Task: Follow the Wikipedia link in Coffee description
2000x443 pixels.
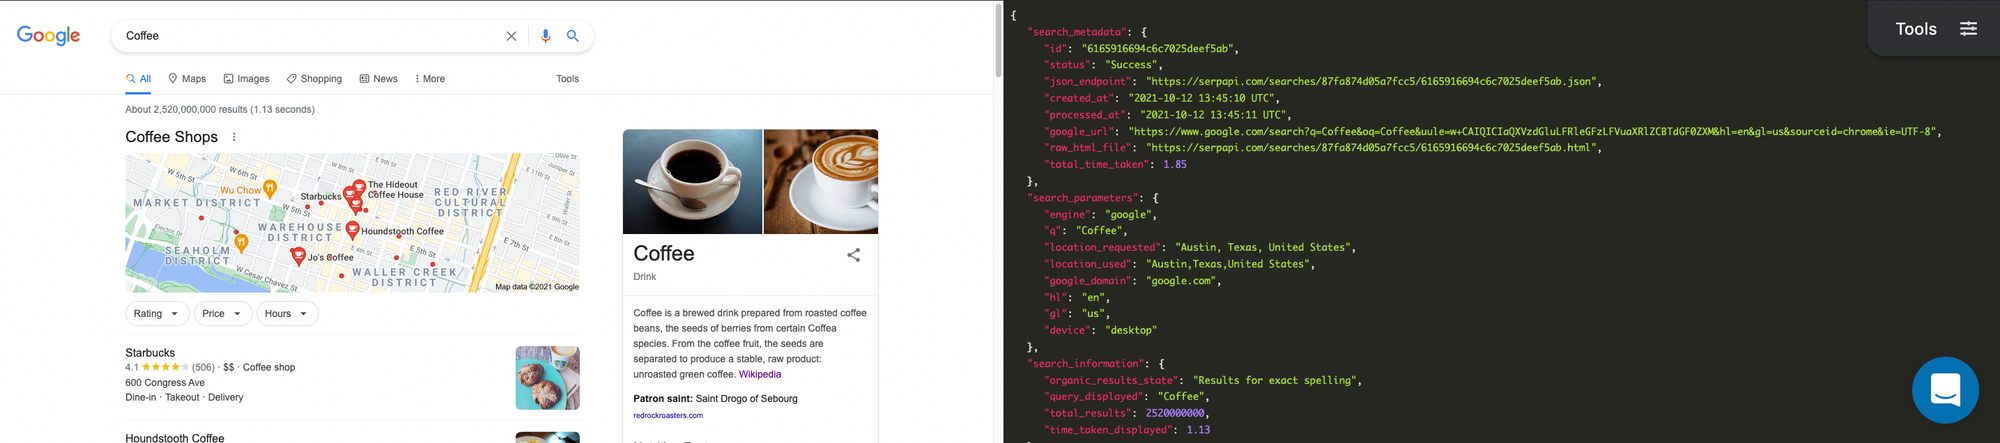Action: (x=760, y=374)
